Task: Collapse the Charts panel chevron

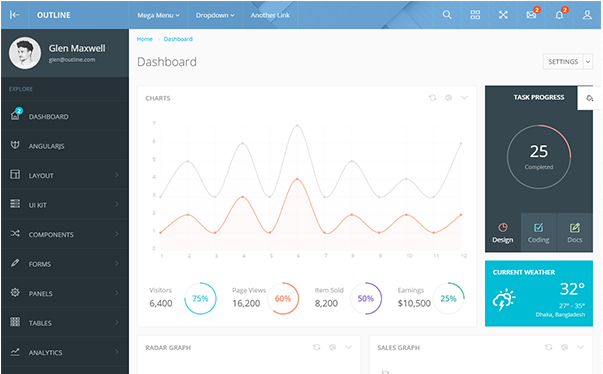Action: tap(465, 98)
